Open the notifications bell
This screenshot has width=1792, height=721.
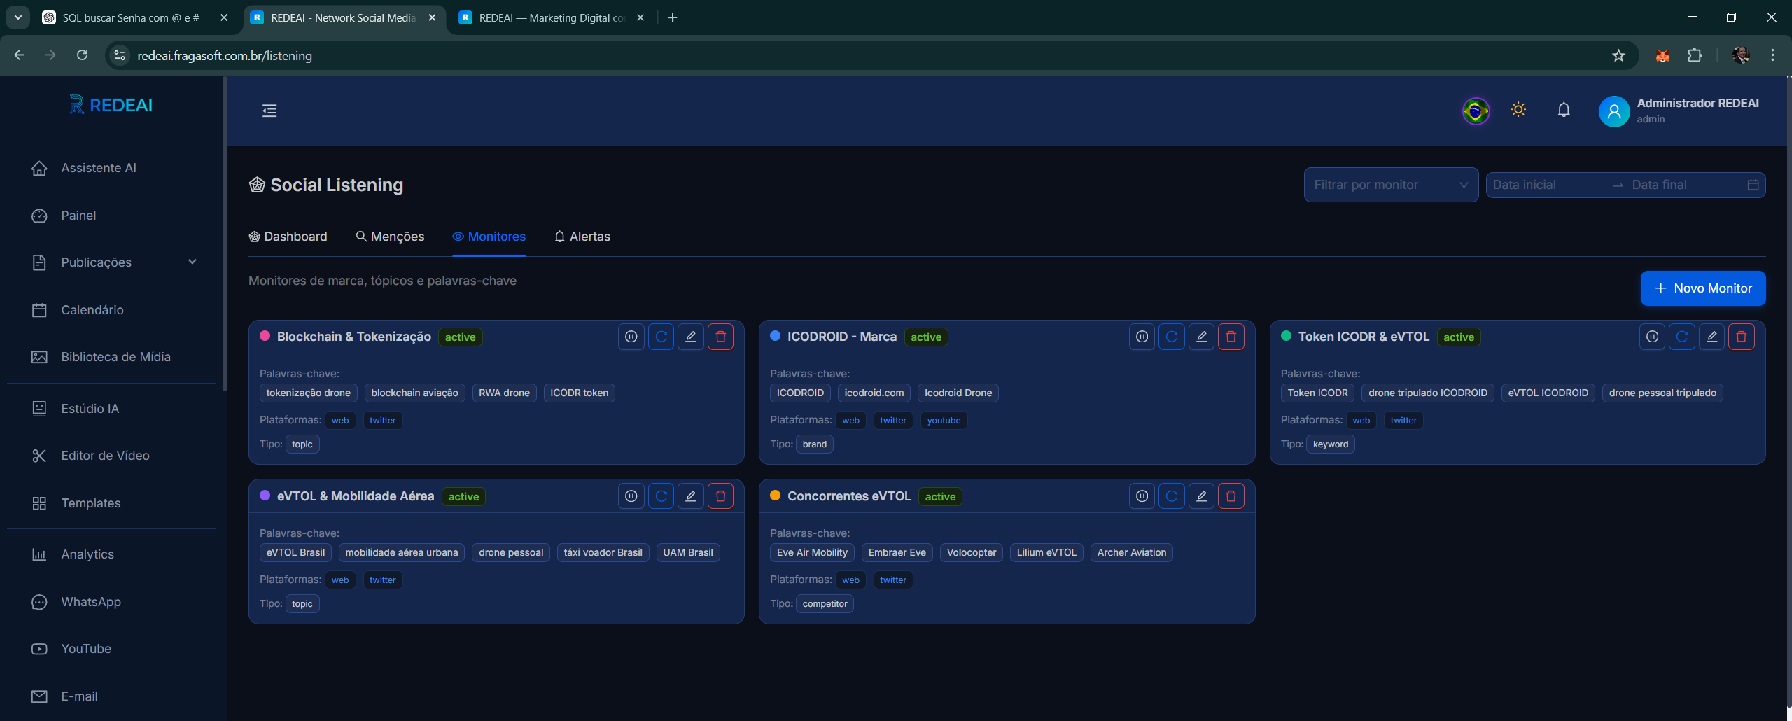pyautogui.click(x=1564, y=110)
